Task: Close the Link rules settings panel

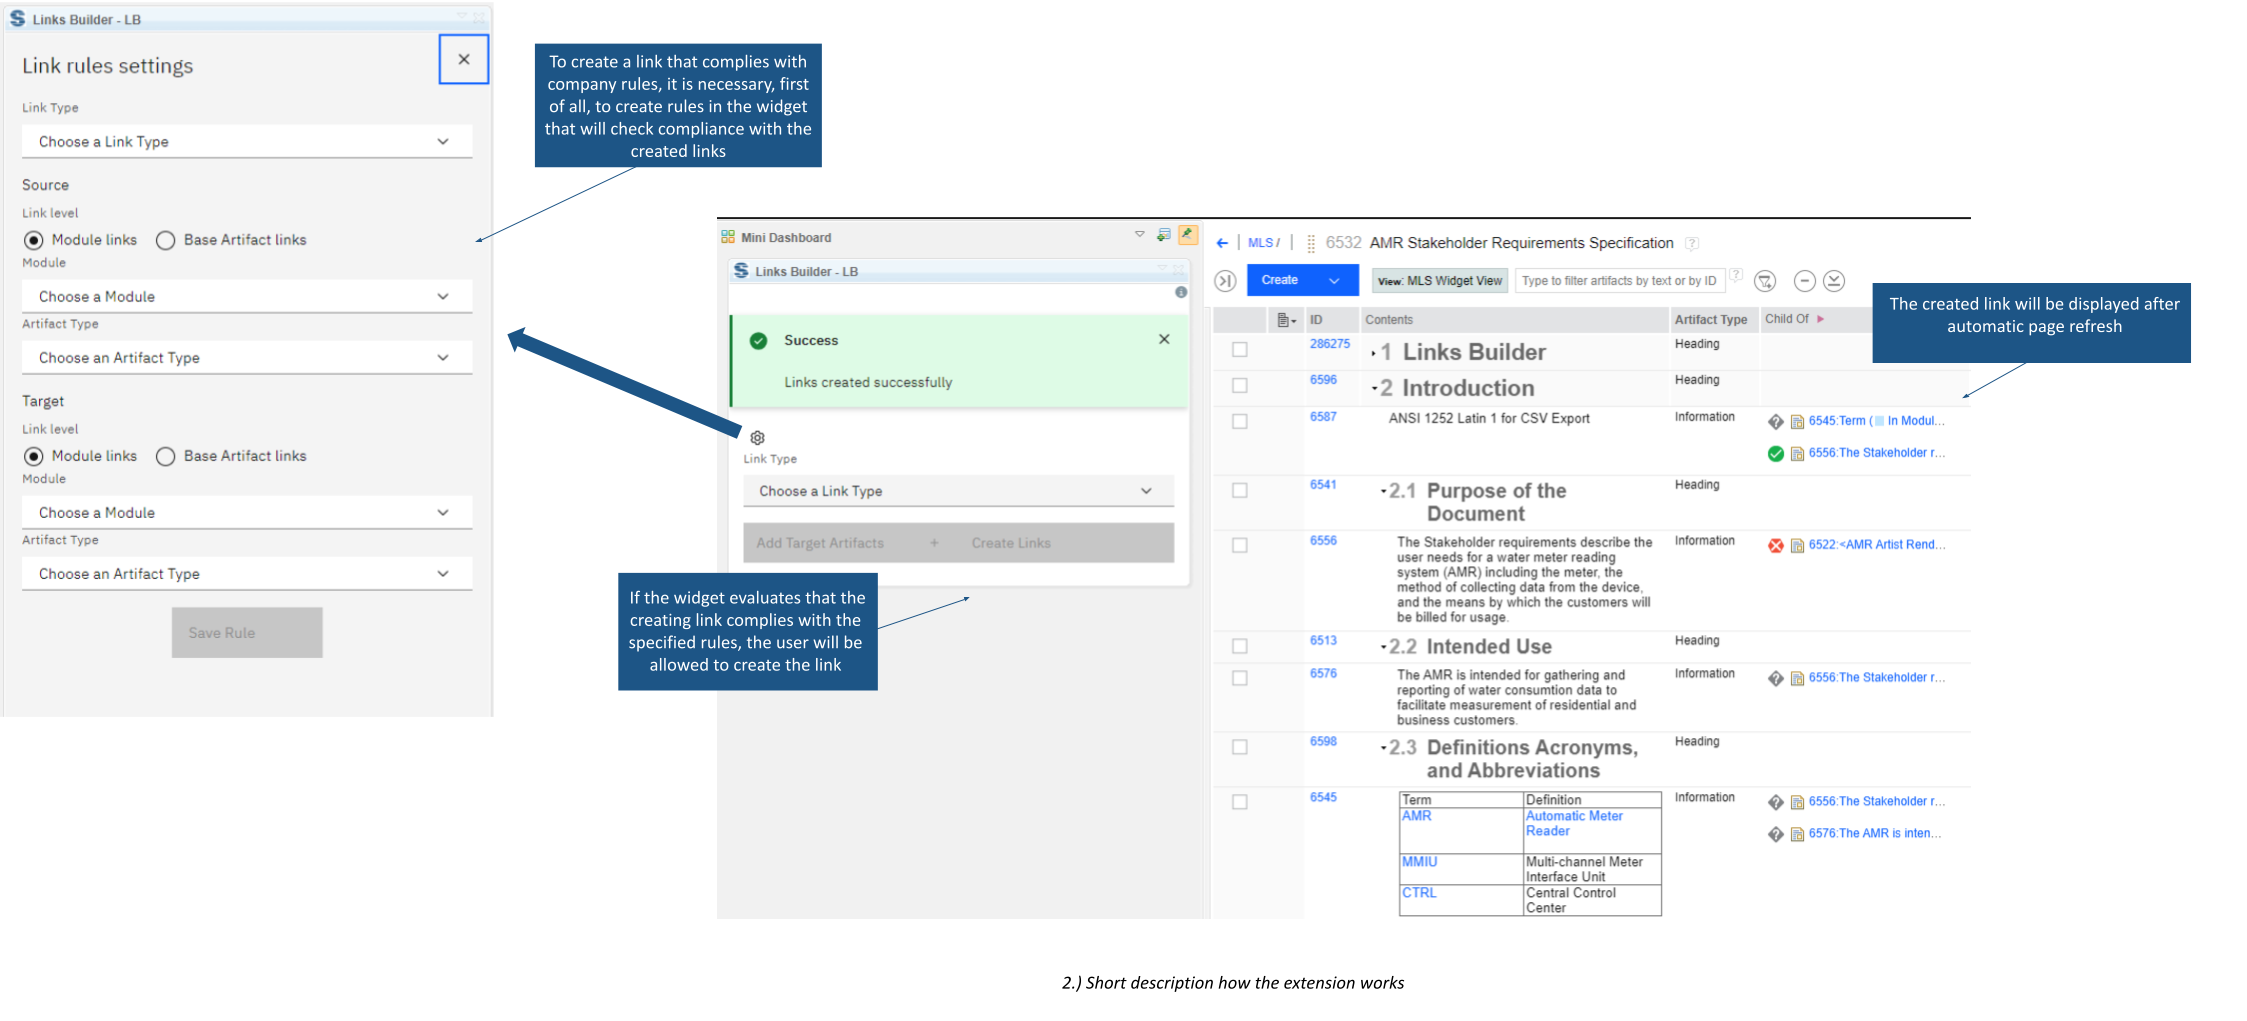Action: pos(464,59)
